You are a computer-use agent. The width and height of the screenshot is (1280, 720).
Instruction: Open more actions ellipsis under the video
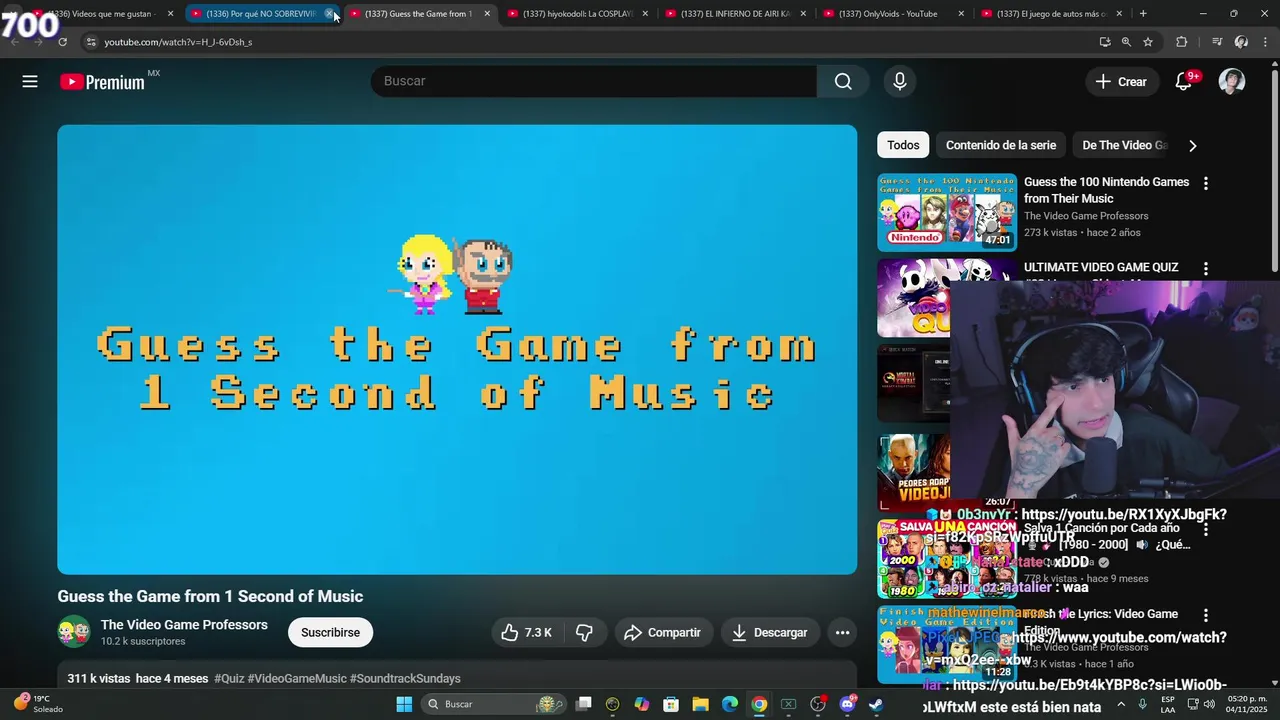point(842,632)
